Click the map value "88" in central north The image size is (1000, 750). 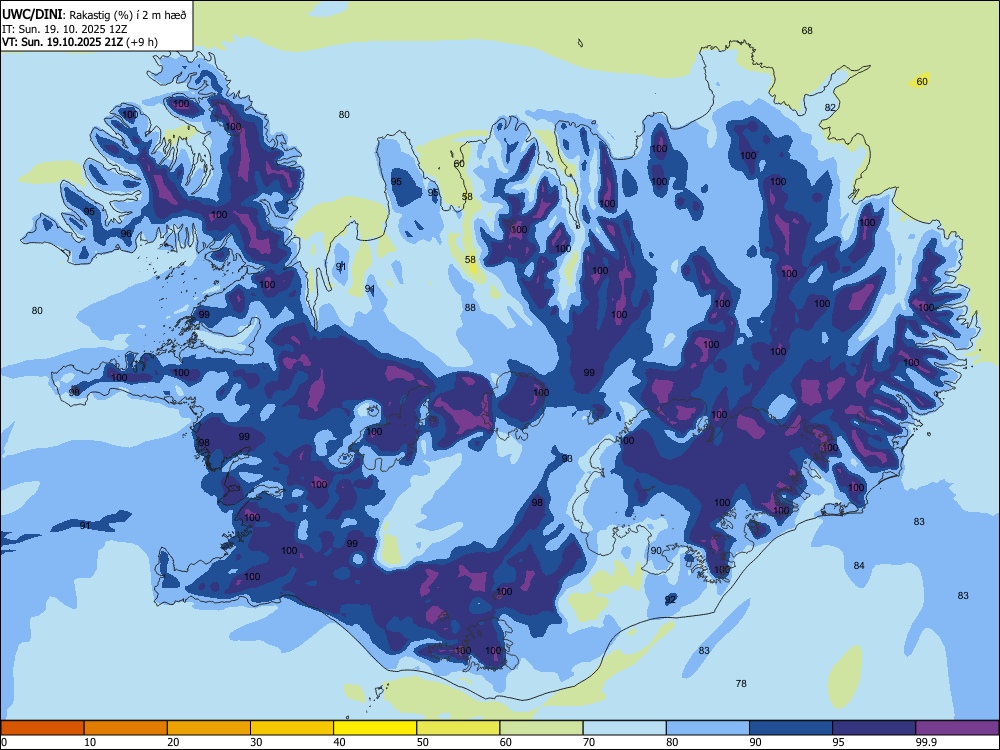point(470,308)
